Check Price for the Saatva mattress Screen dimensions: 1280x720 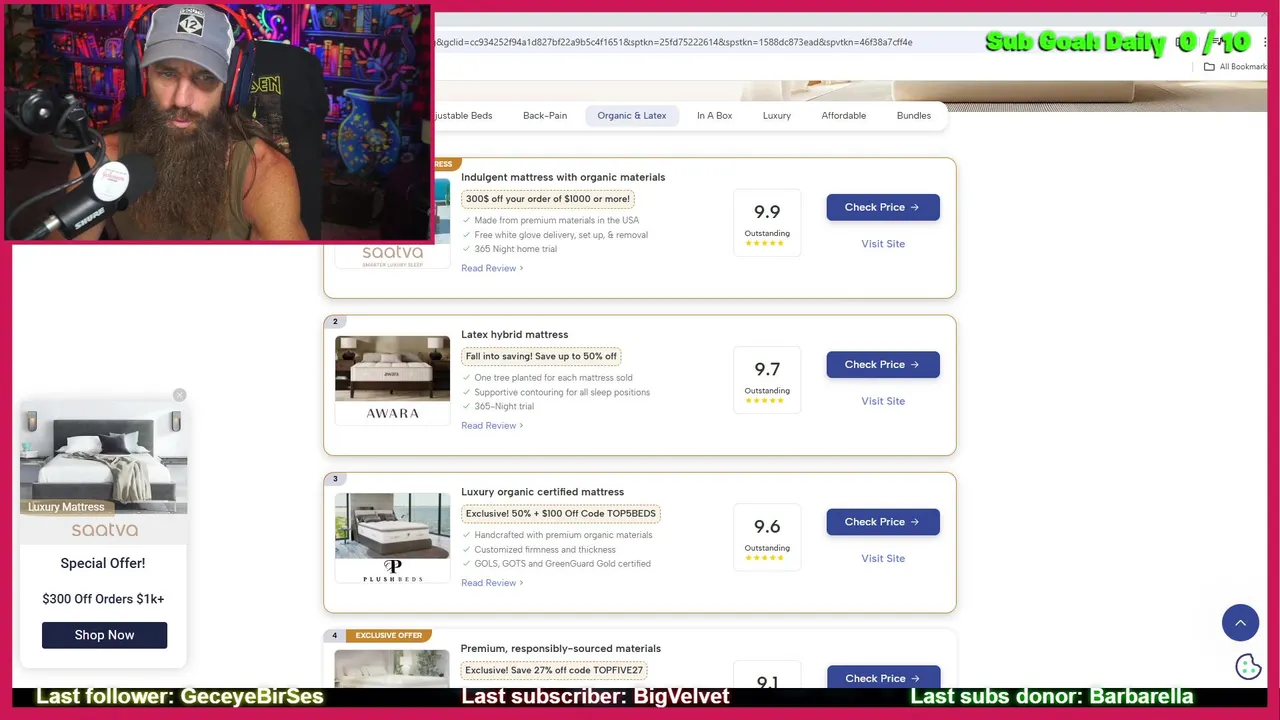883,207
